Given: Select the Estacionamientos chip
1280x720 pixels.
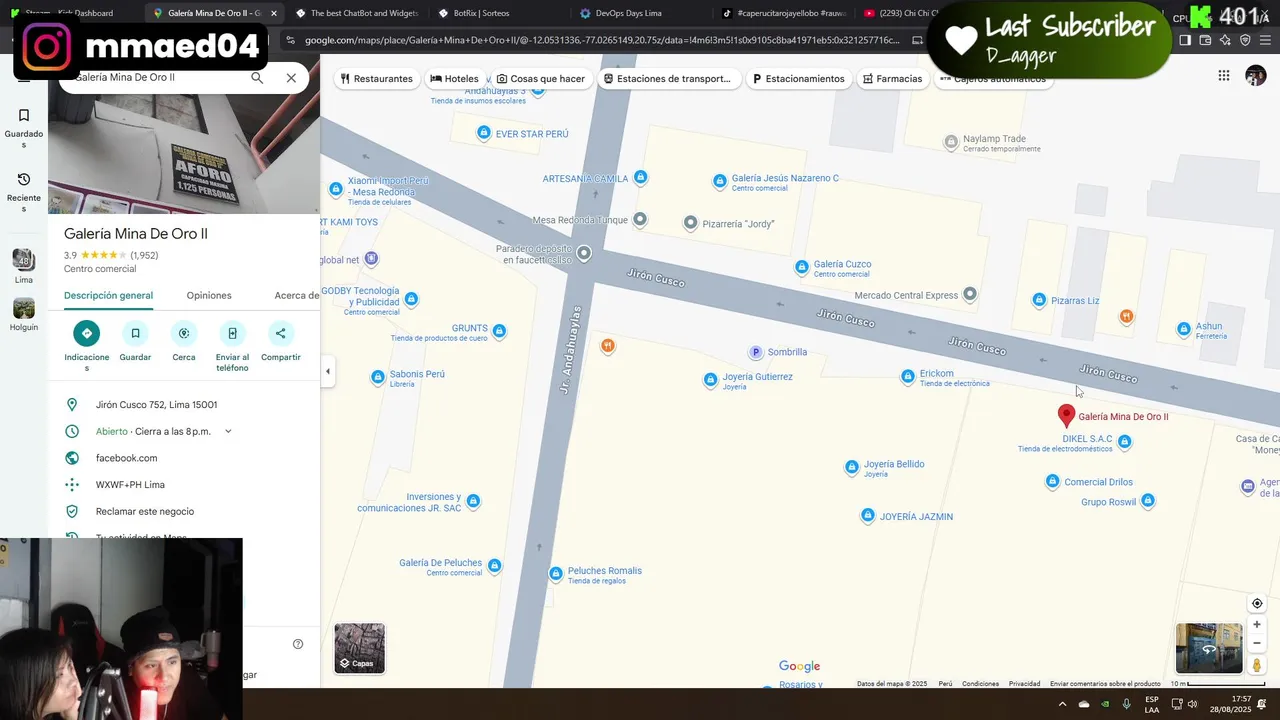Looking at the screenshot, I should [x=798, y=79].
